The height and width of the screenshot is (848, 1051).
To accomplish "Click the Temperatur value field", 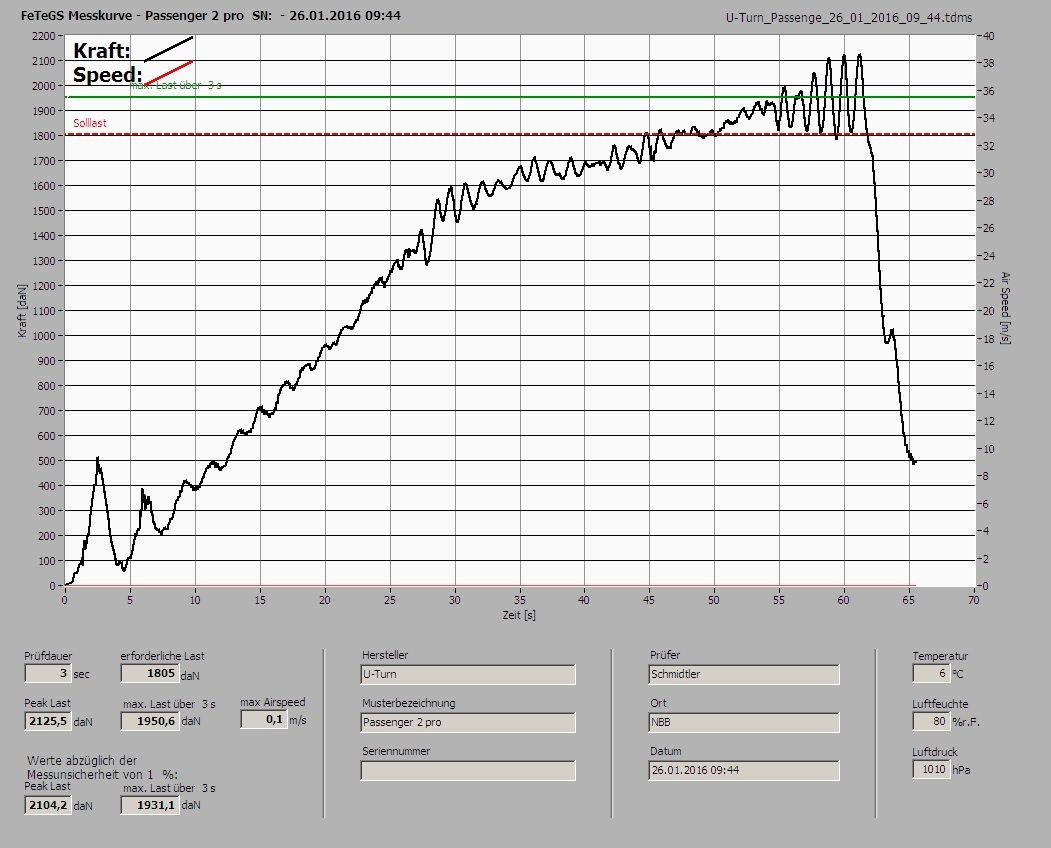I will pyautogui.click(x=930, y=673).
